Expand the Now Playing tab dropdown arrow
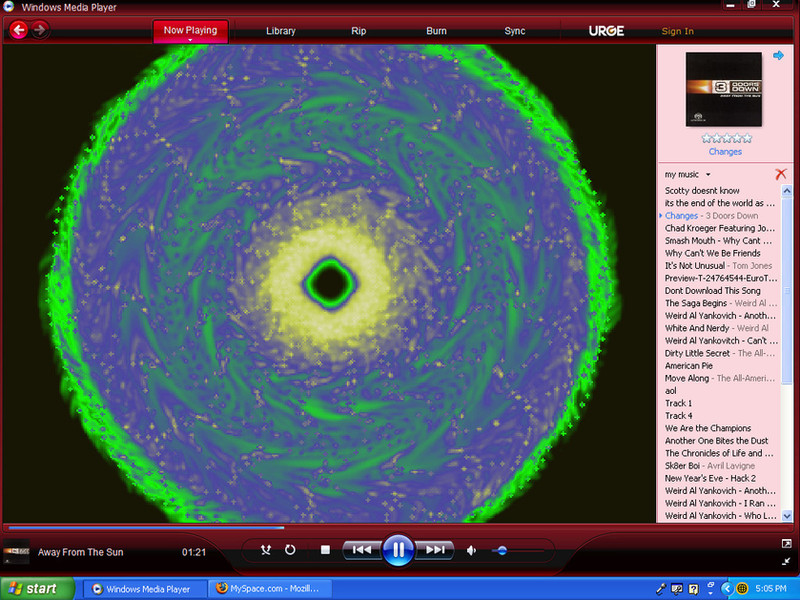This screenshot has height=600, width=800. pos(190,40)
